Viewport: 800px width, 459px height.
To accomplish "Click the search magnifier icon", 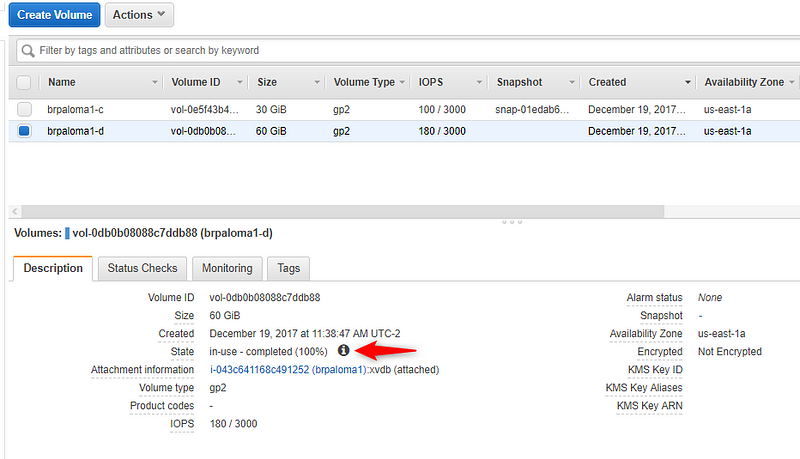I will (x=28, y=50).
